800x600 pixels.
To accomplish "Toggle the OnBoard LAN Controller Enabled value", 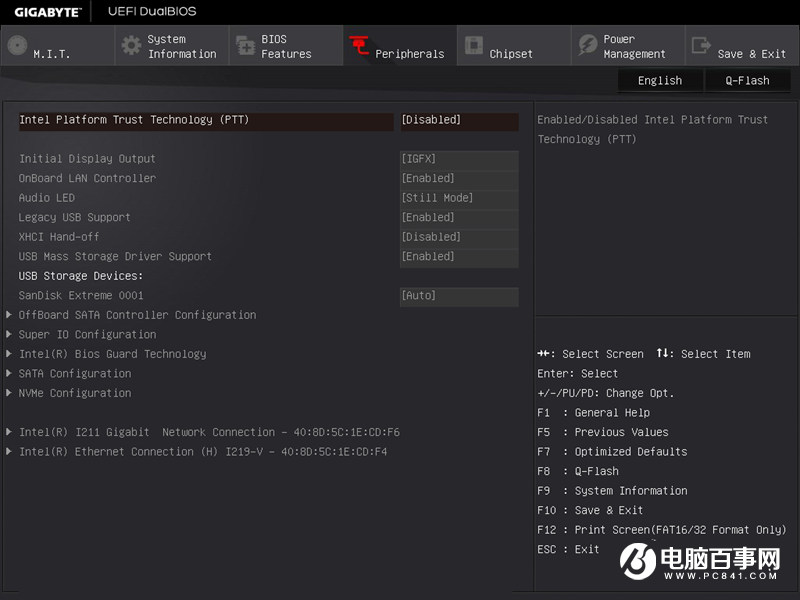I will (x=458, y=179).
